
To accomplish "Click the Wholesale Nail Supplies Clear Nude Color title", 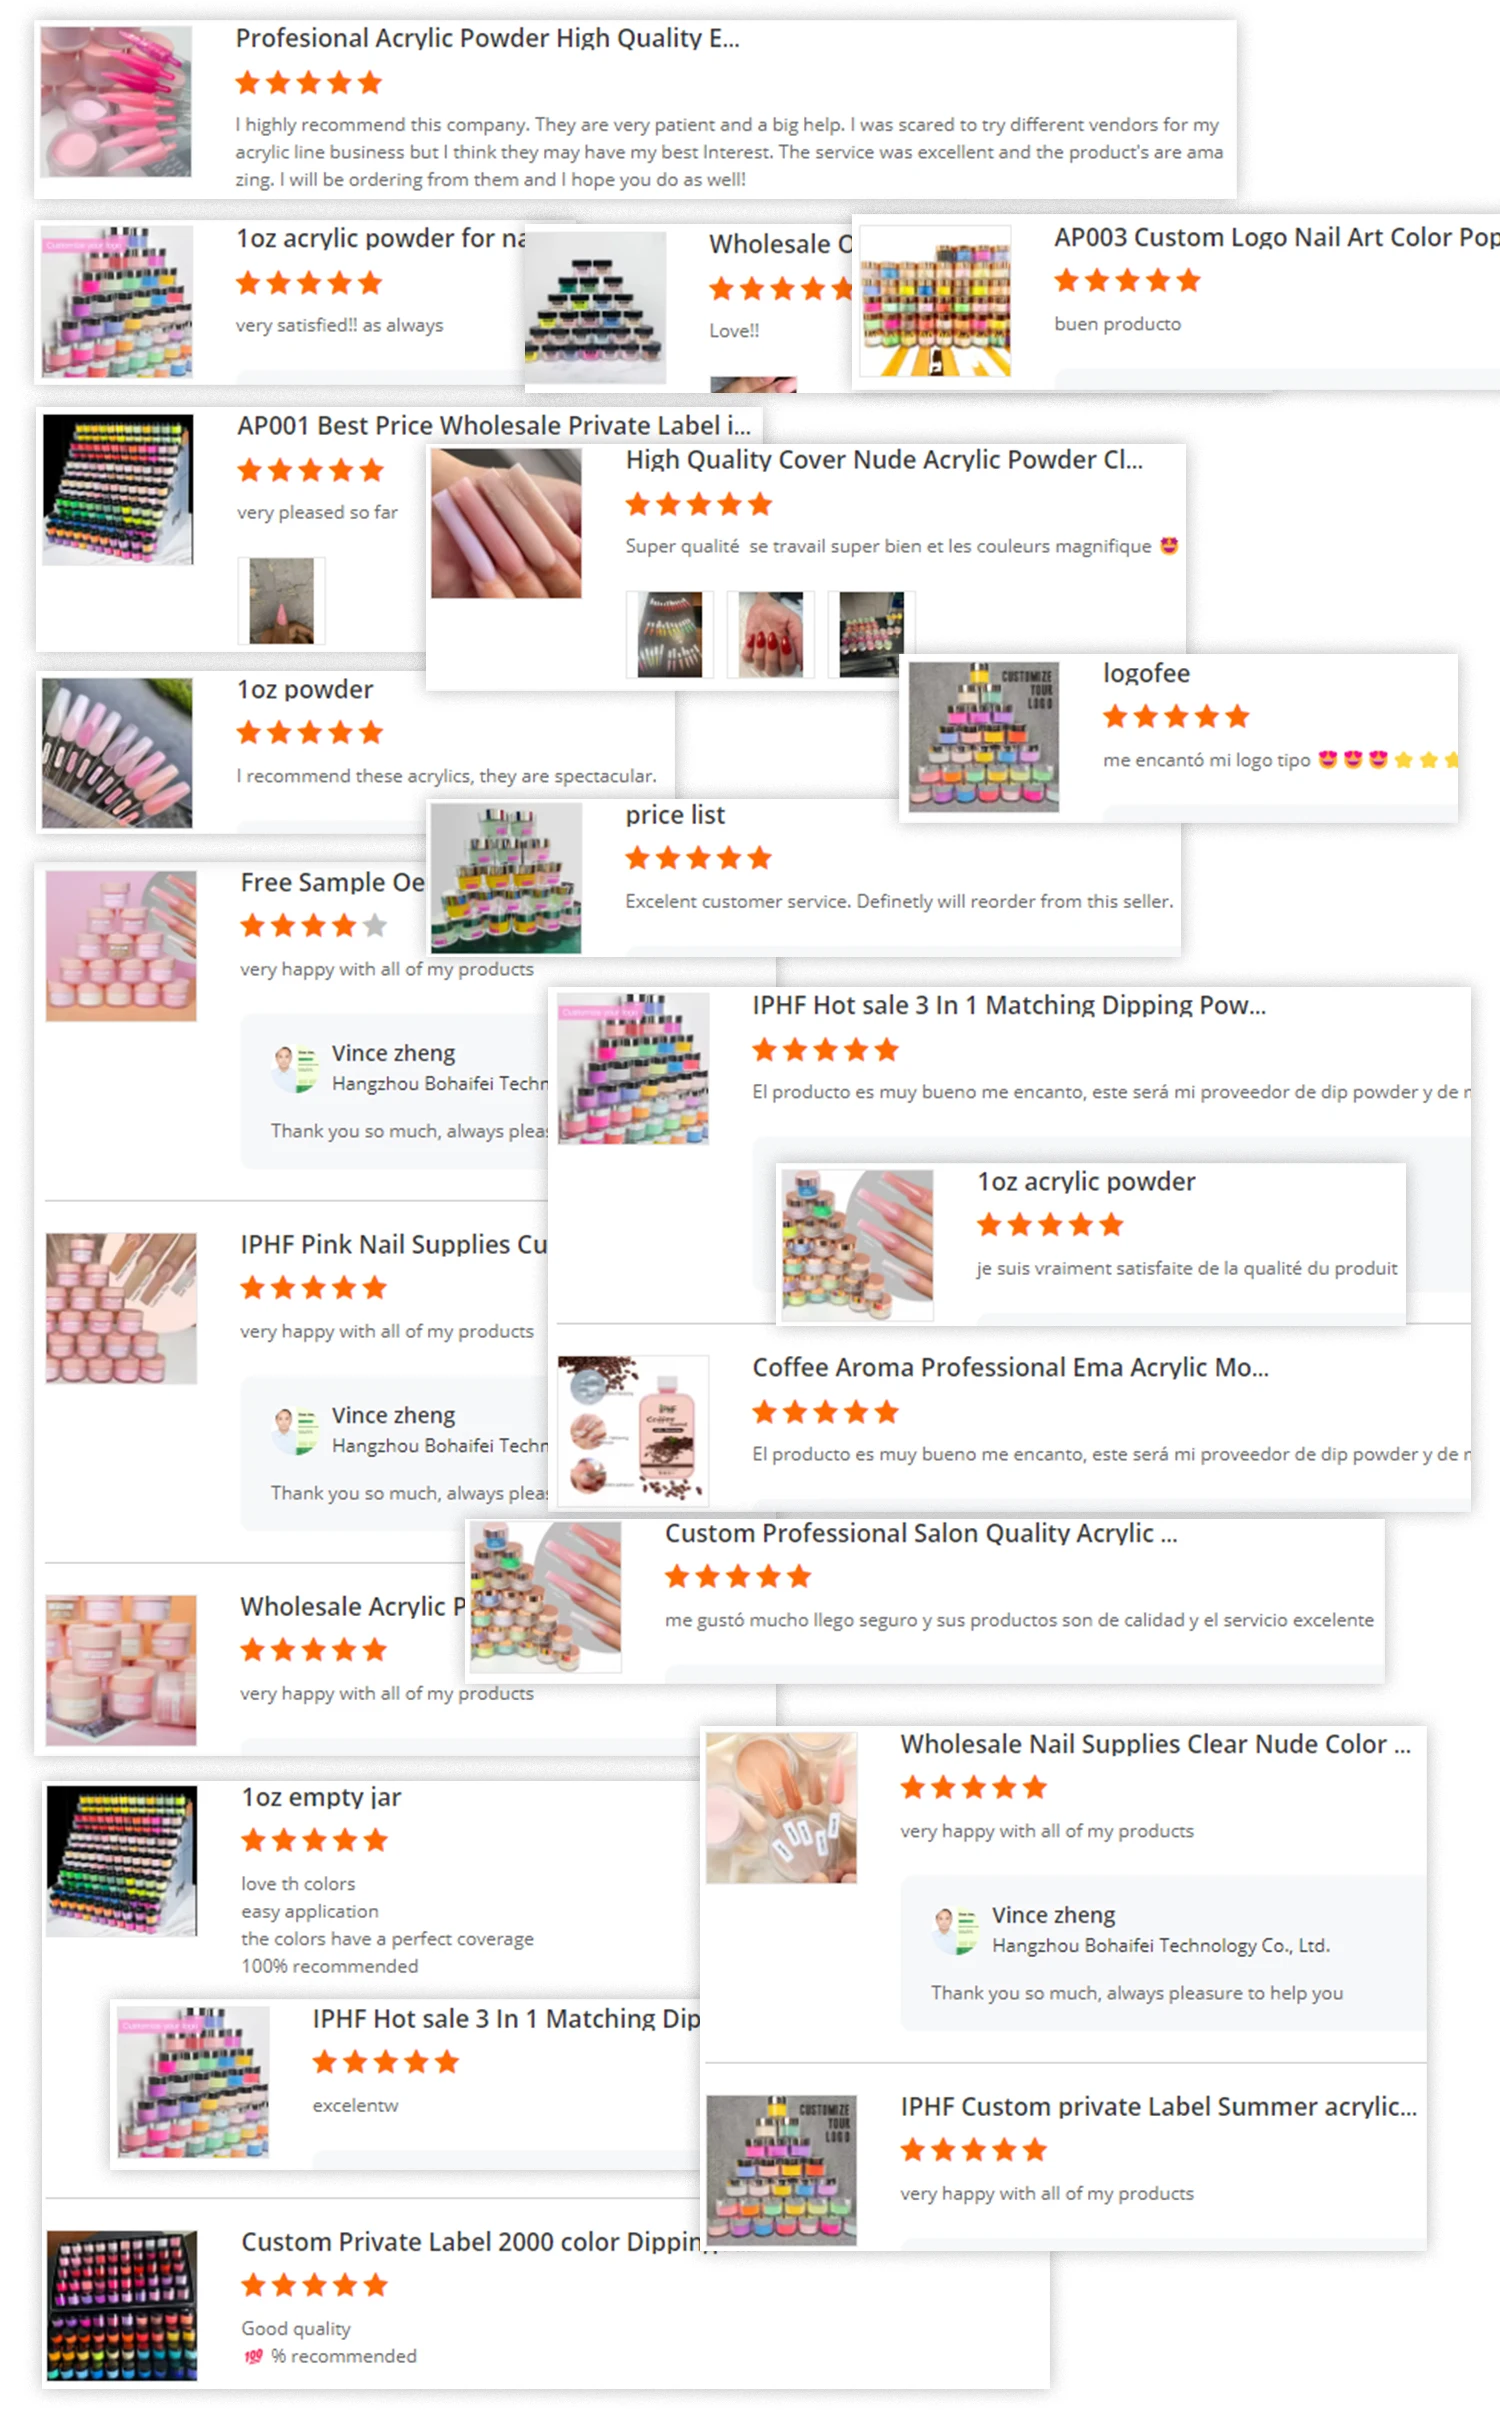I will click(x=1155, y=1744).
